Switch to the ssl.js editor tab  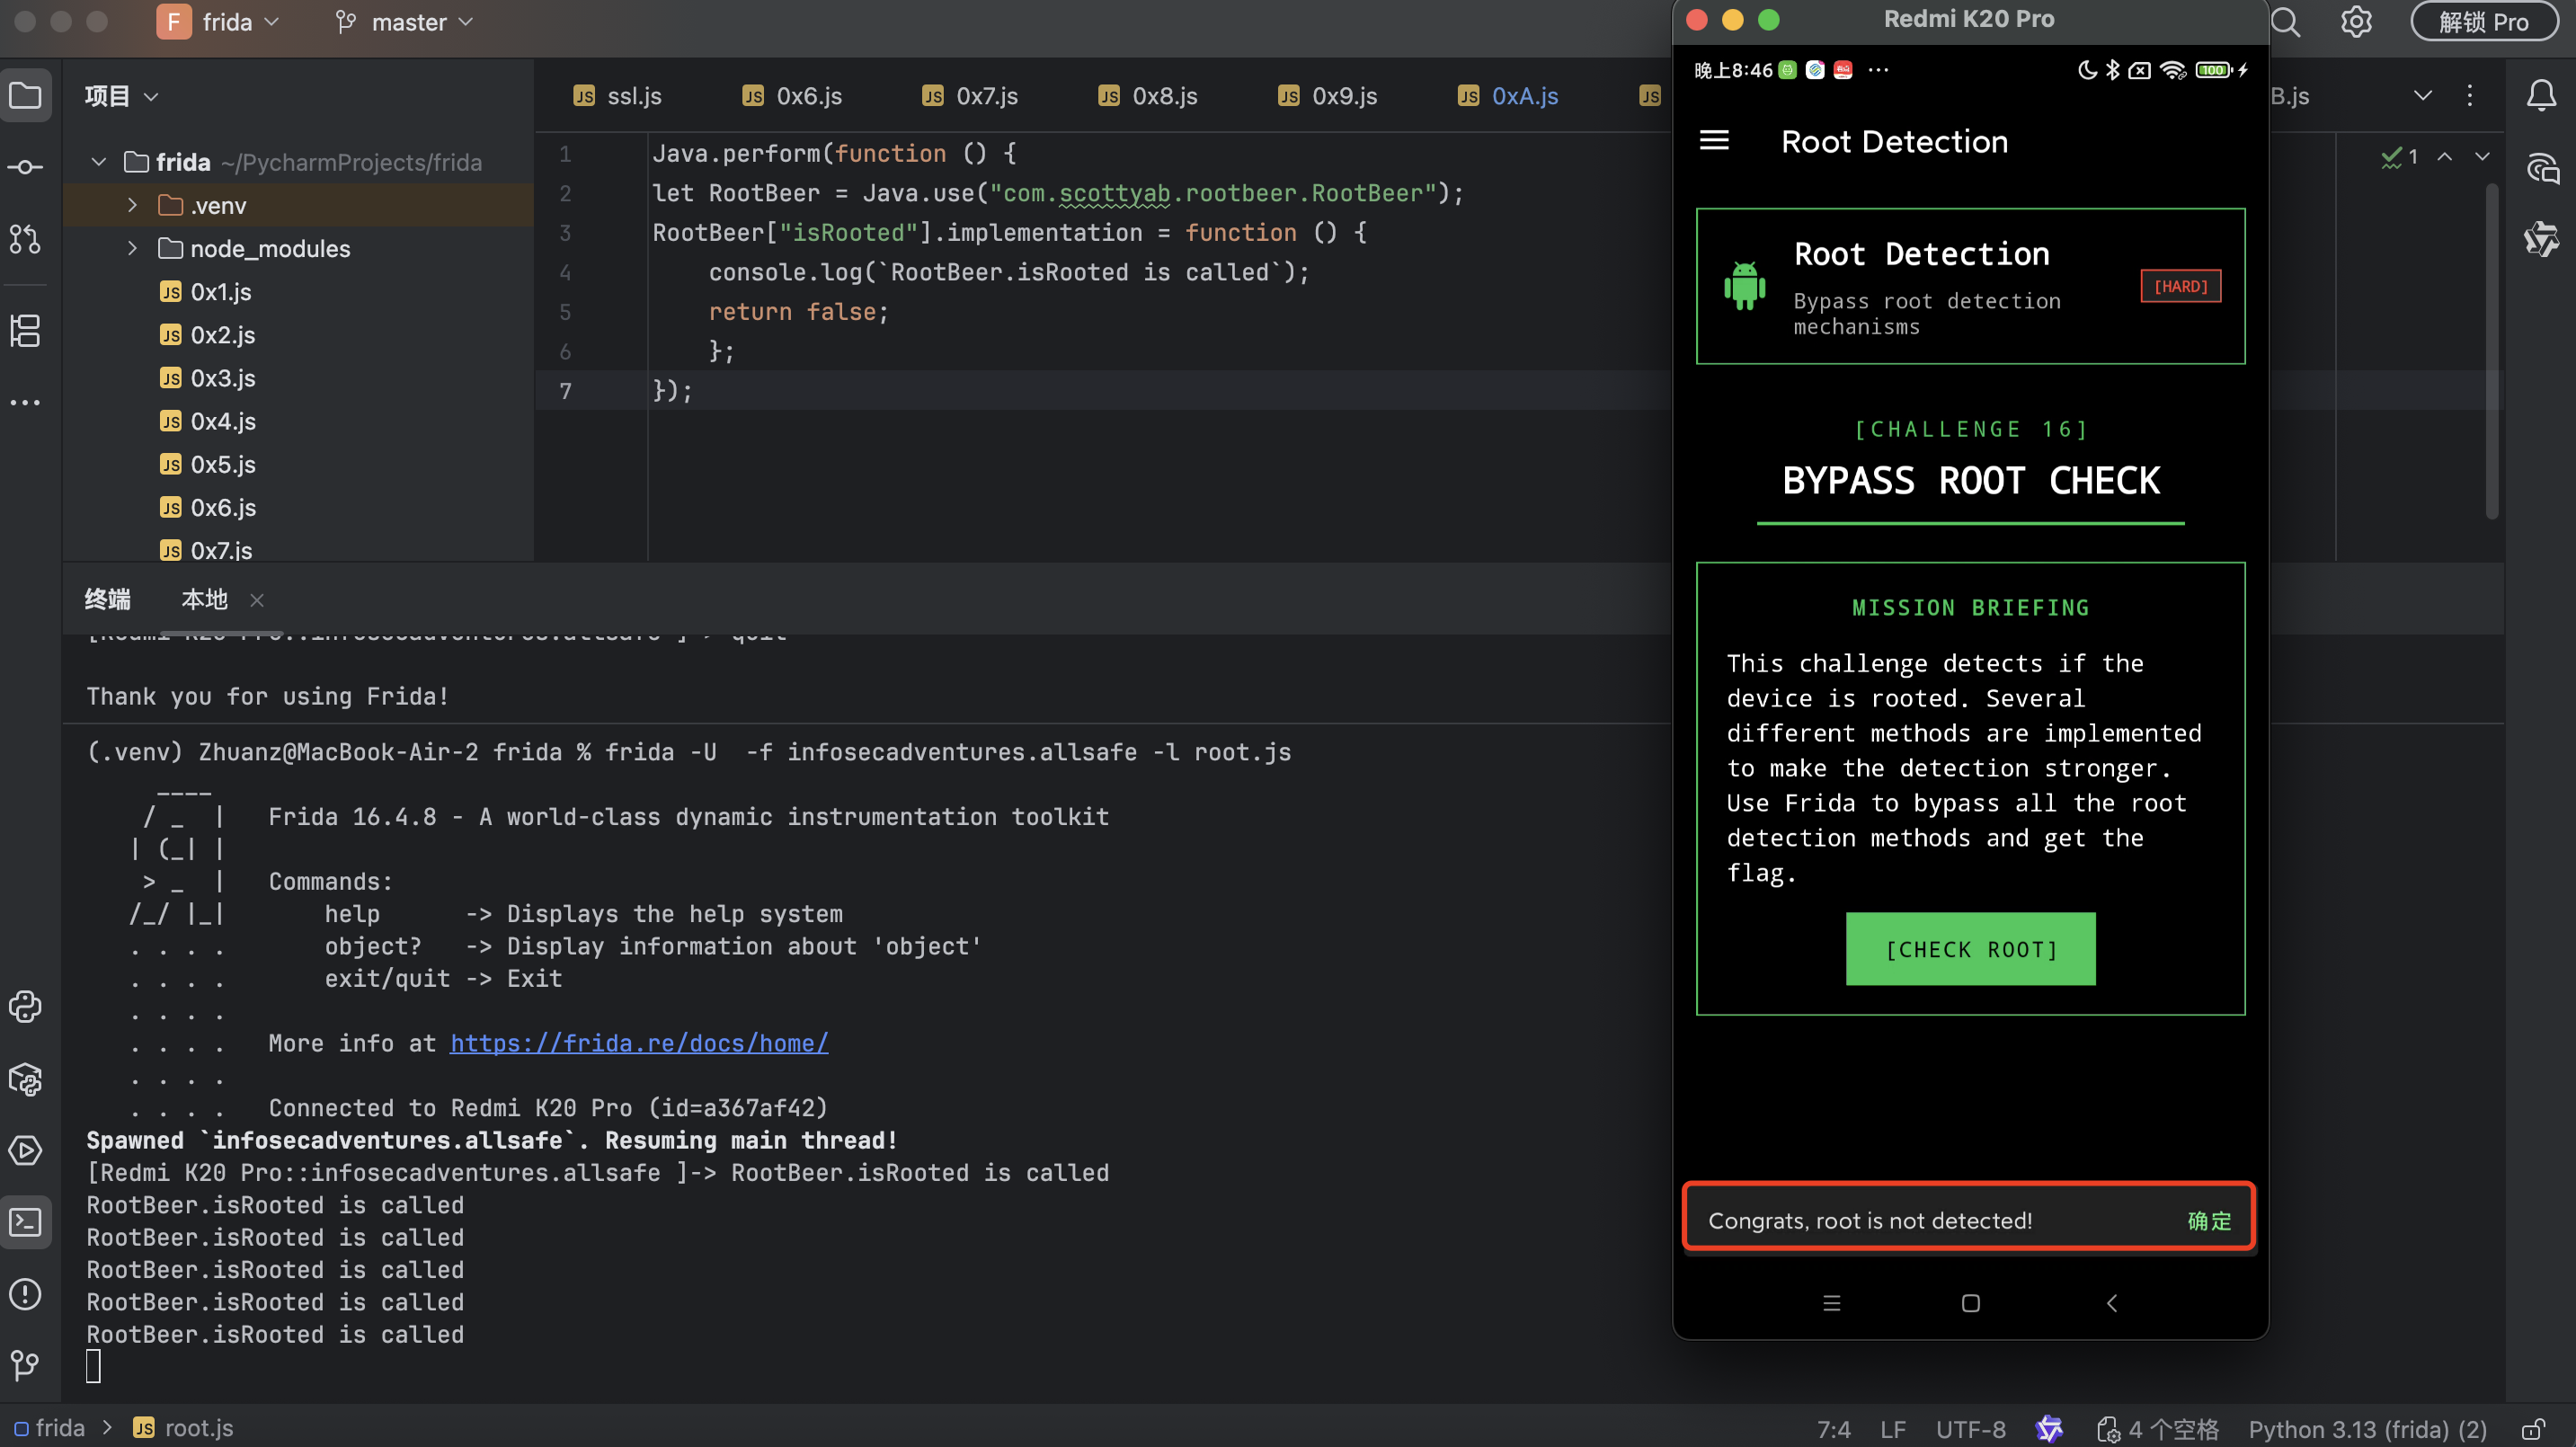(618, 96)
